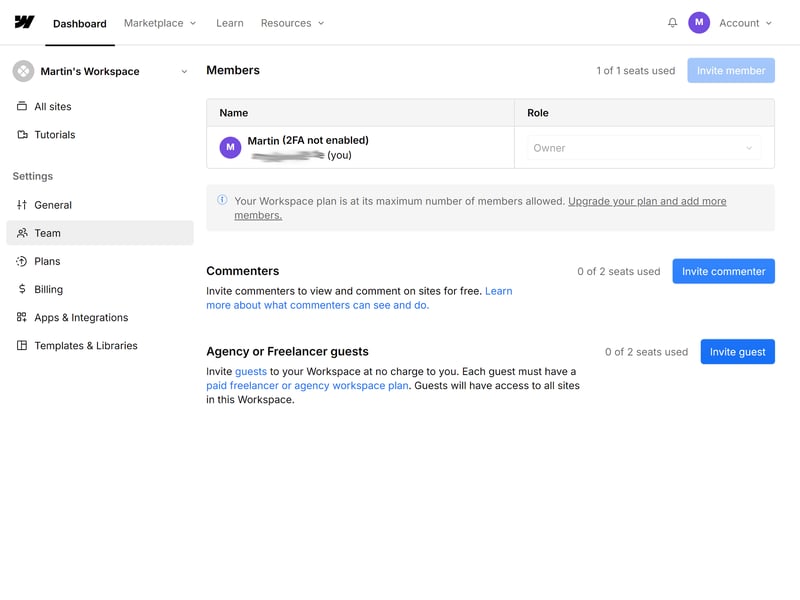The height and width of the screenshot is (600, 800).
Task: Click the Plans icon in sidebar
Action: (x=22, y=261)
